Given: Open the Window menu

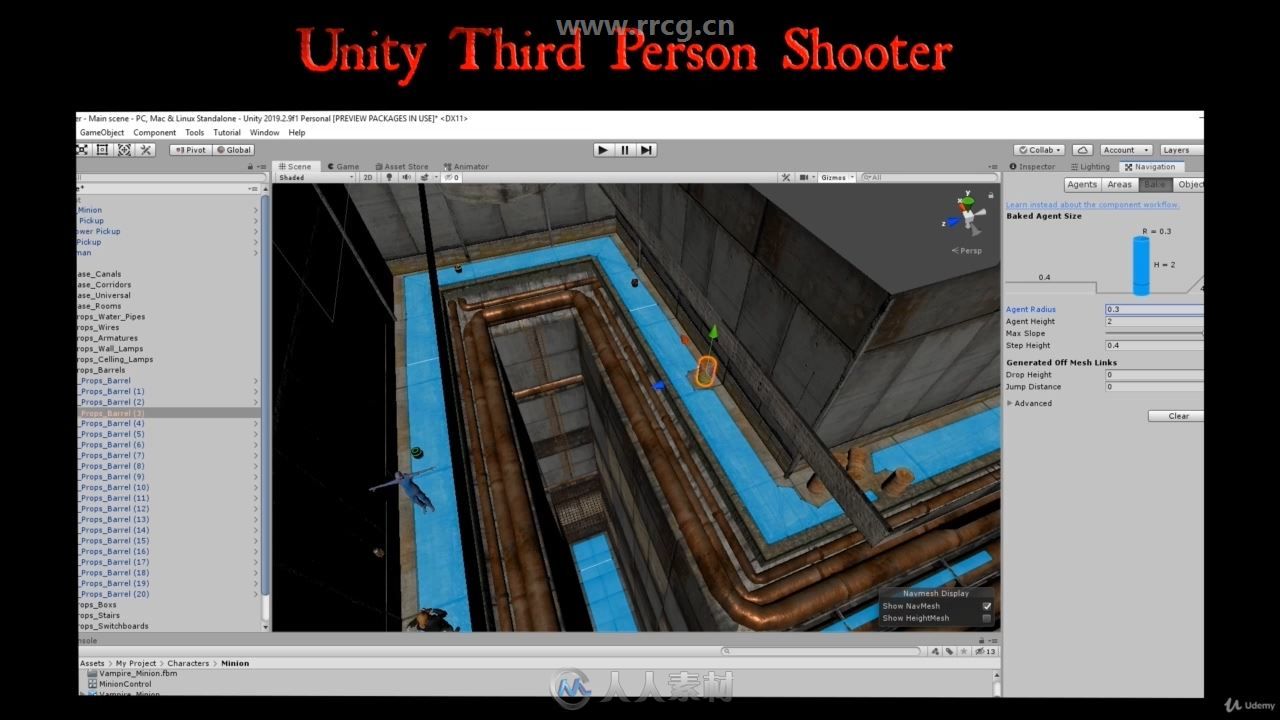Looking at the screenshot, I should click(x=264, y=132).
